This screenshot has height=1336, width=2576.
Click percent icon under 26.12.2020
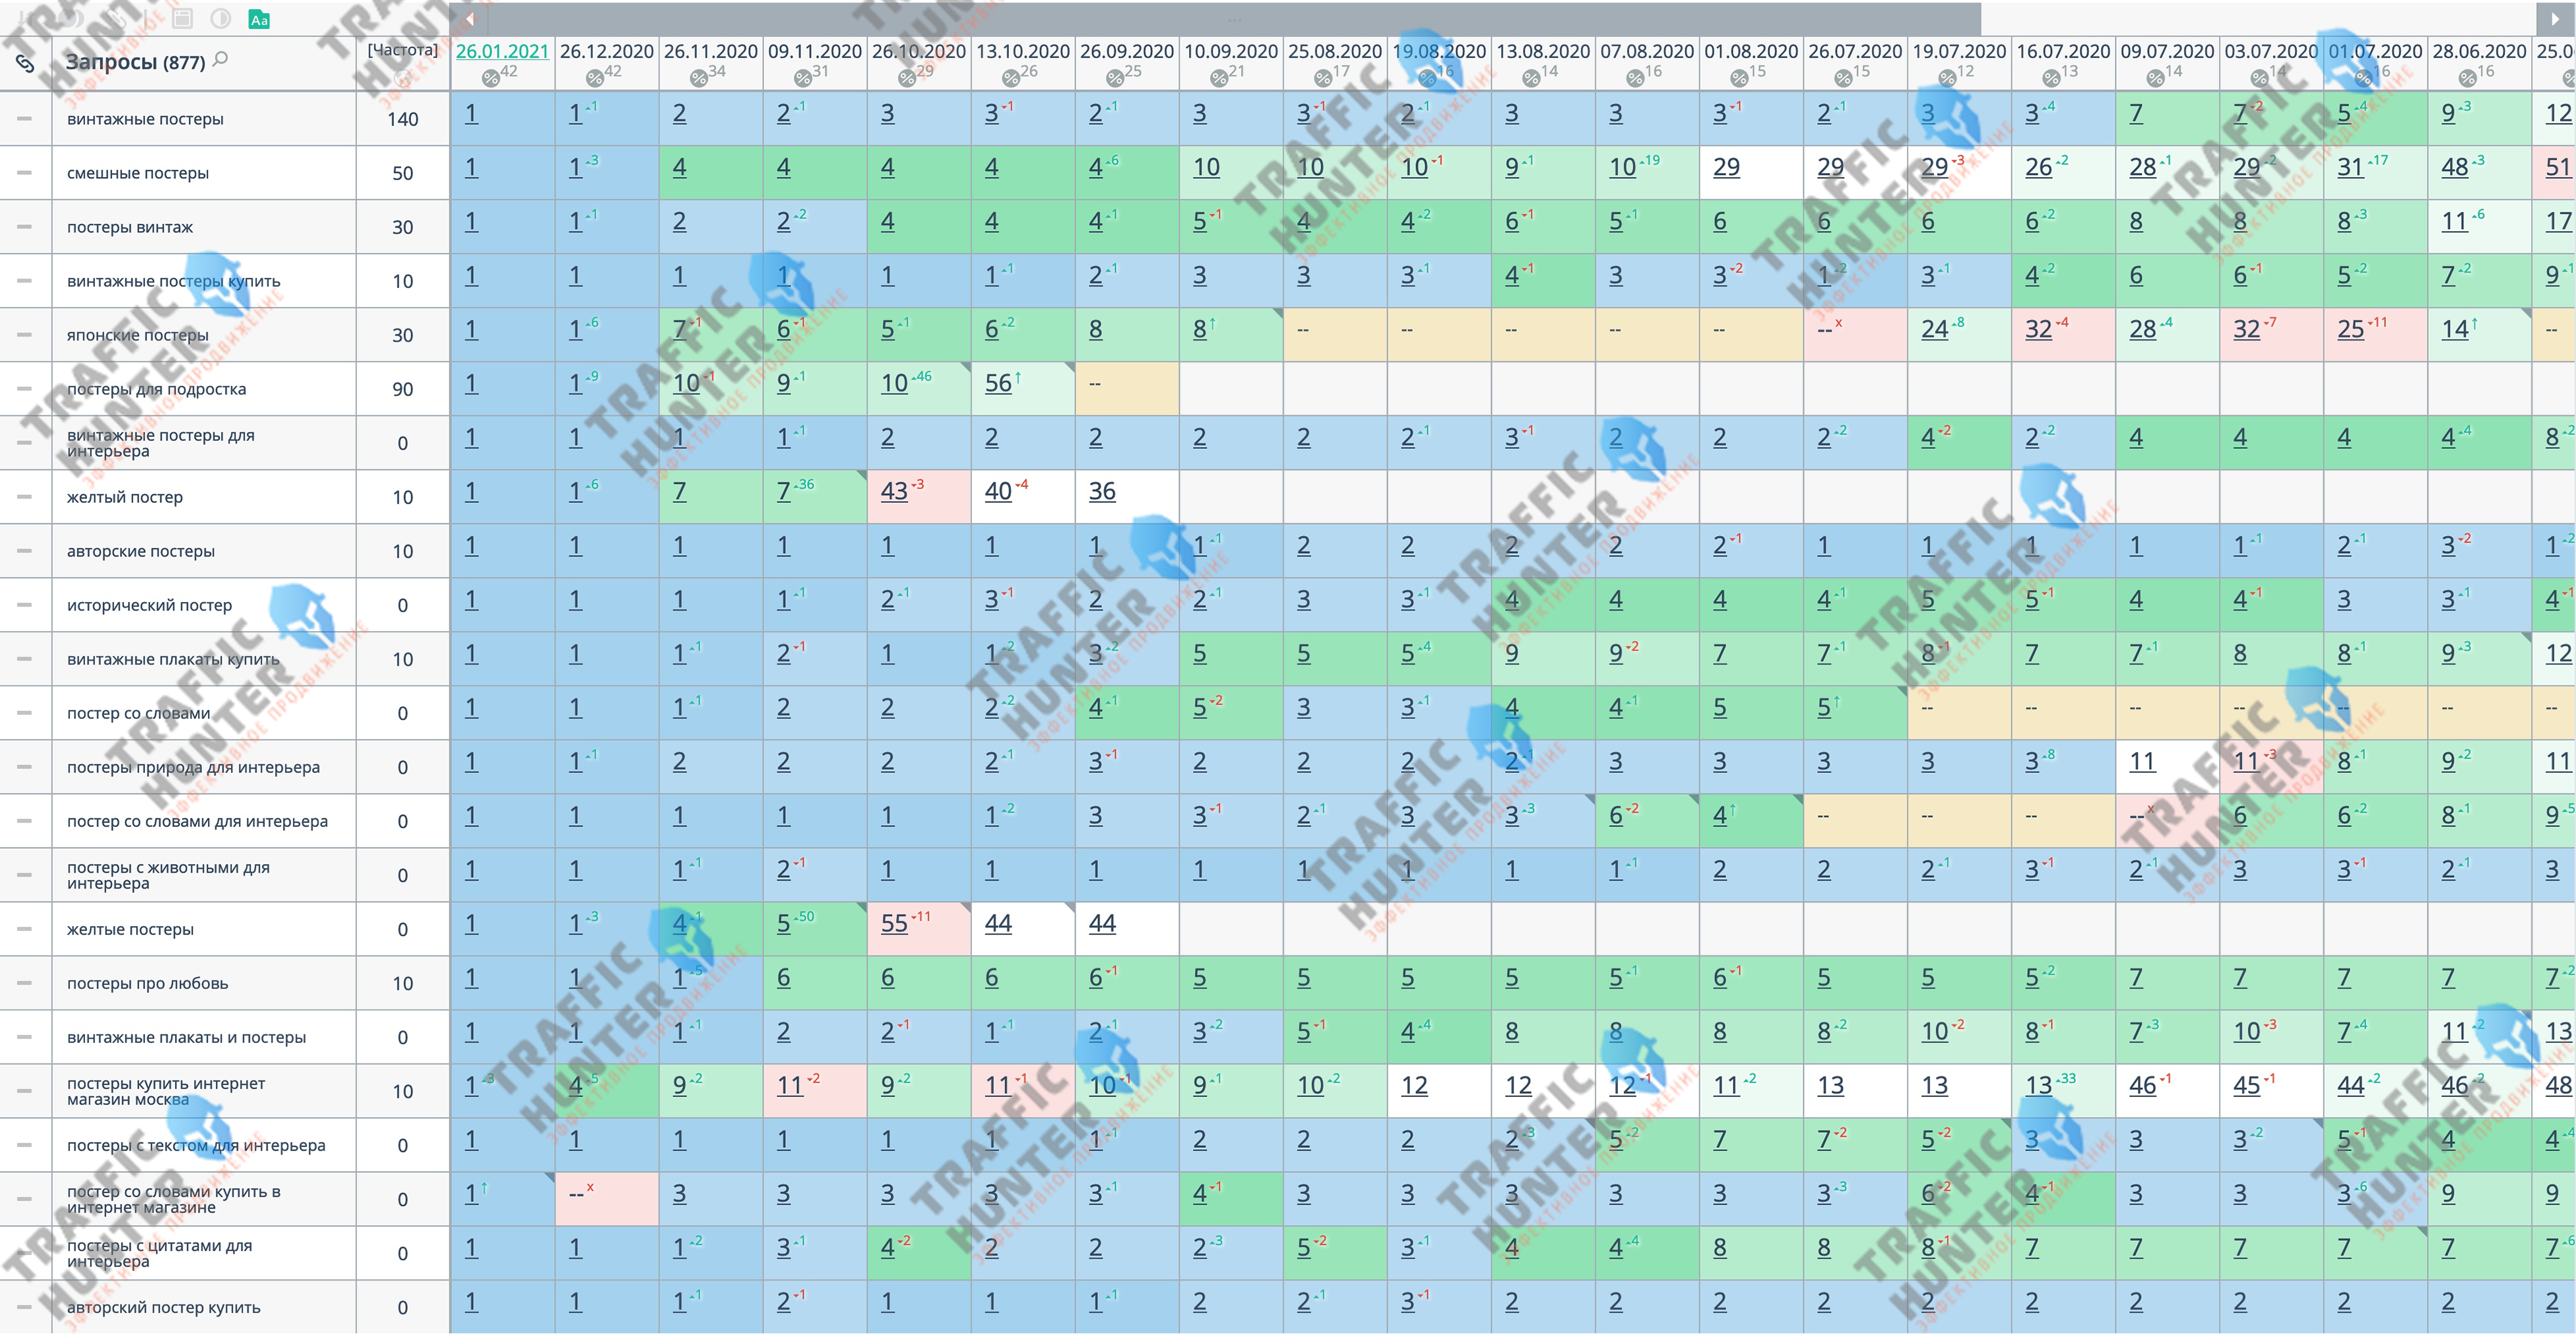click(x=594, y=78)
